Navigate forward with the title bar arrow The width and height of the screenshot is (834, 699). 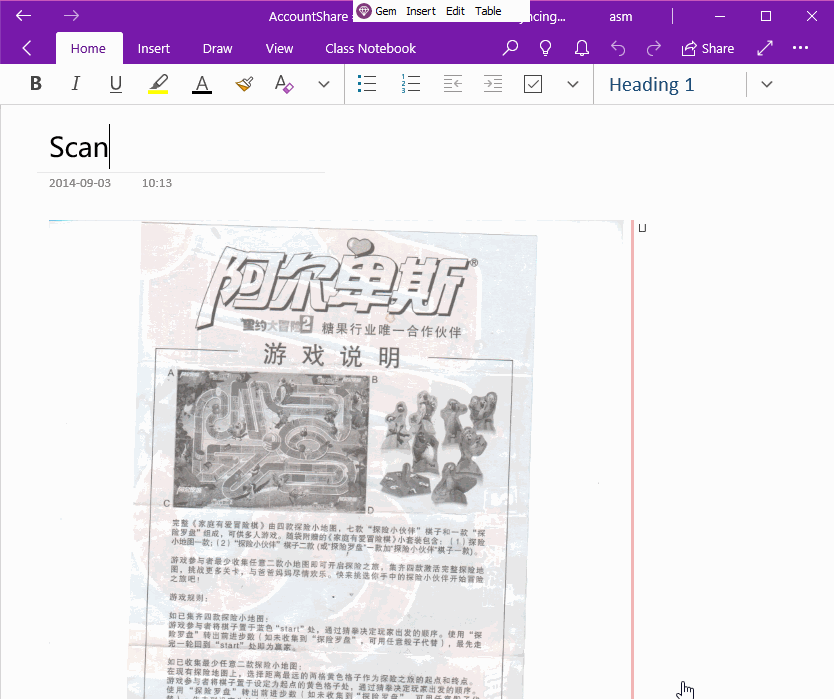click(x=71, y=16)
